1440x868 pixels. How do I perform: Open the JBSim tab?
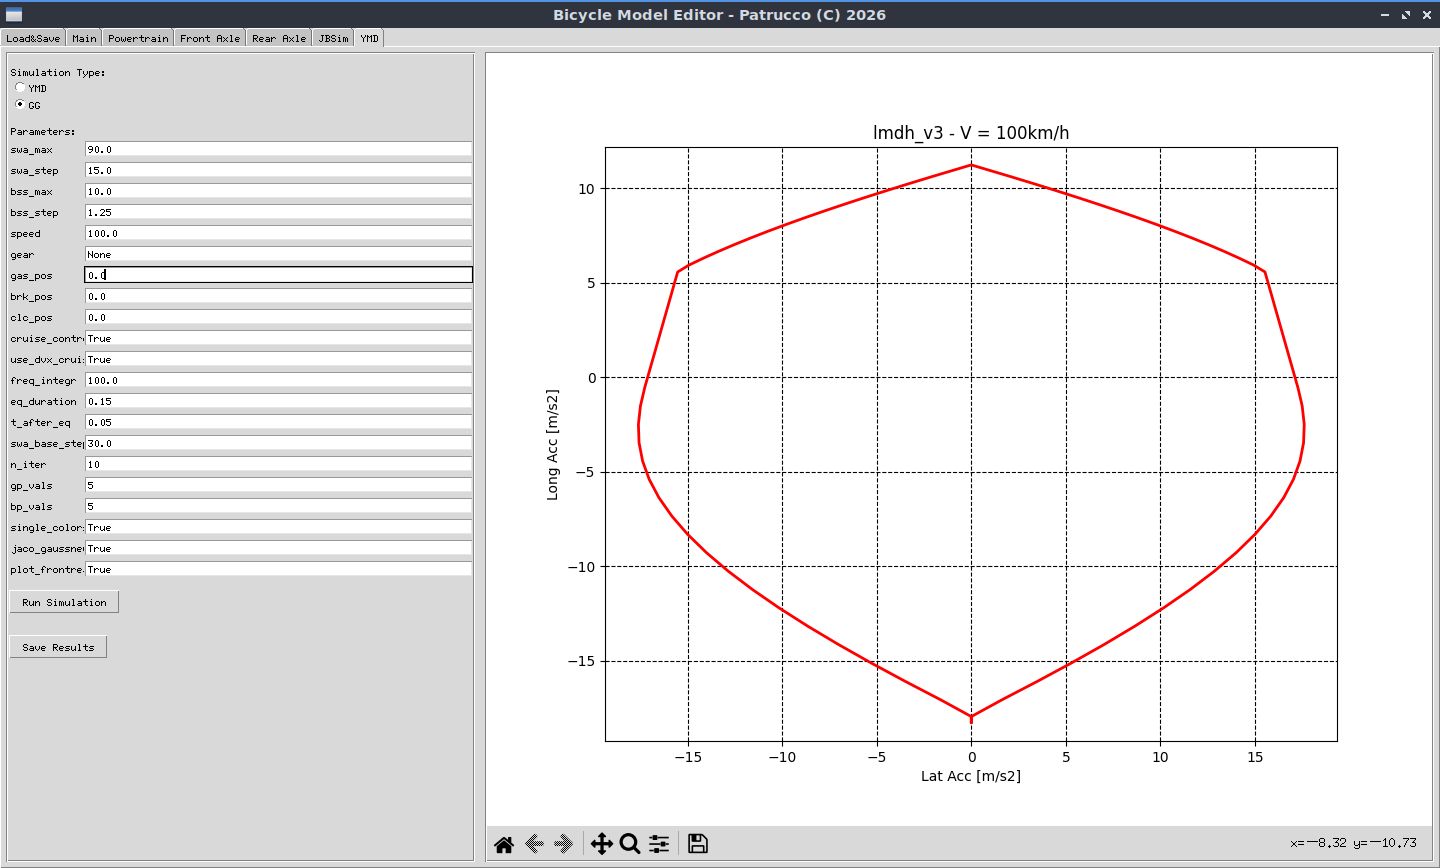(x=334, y=38)
